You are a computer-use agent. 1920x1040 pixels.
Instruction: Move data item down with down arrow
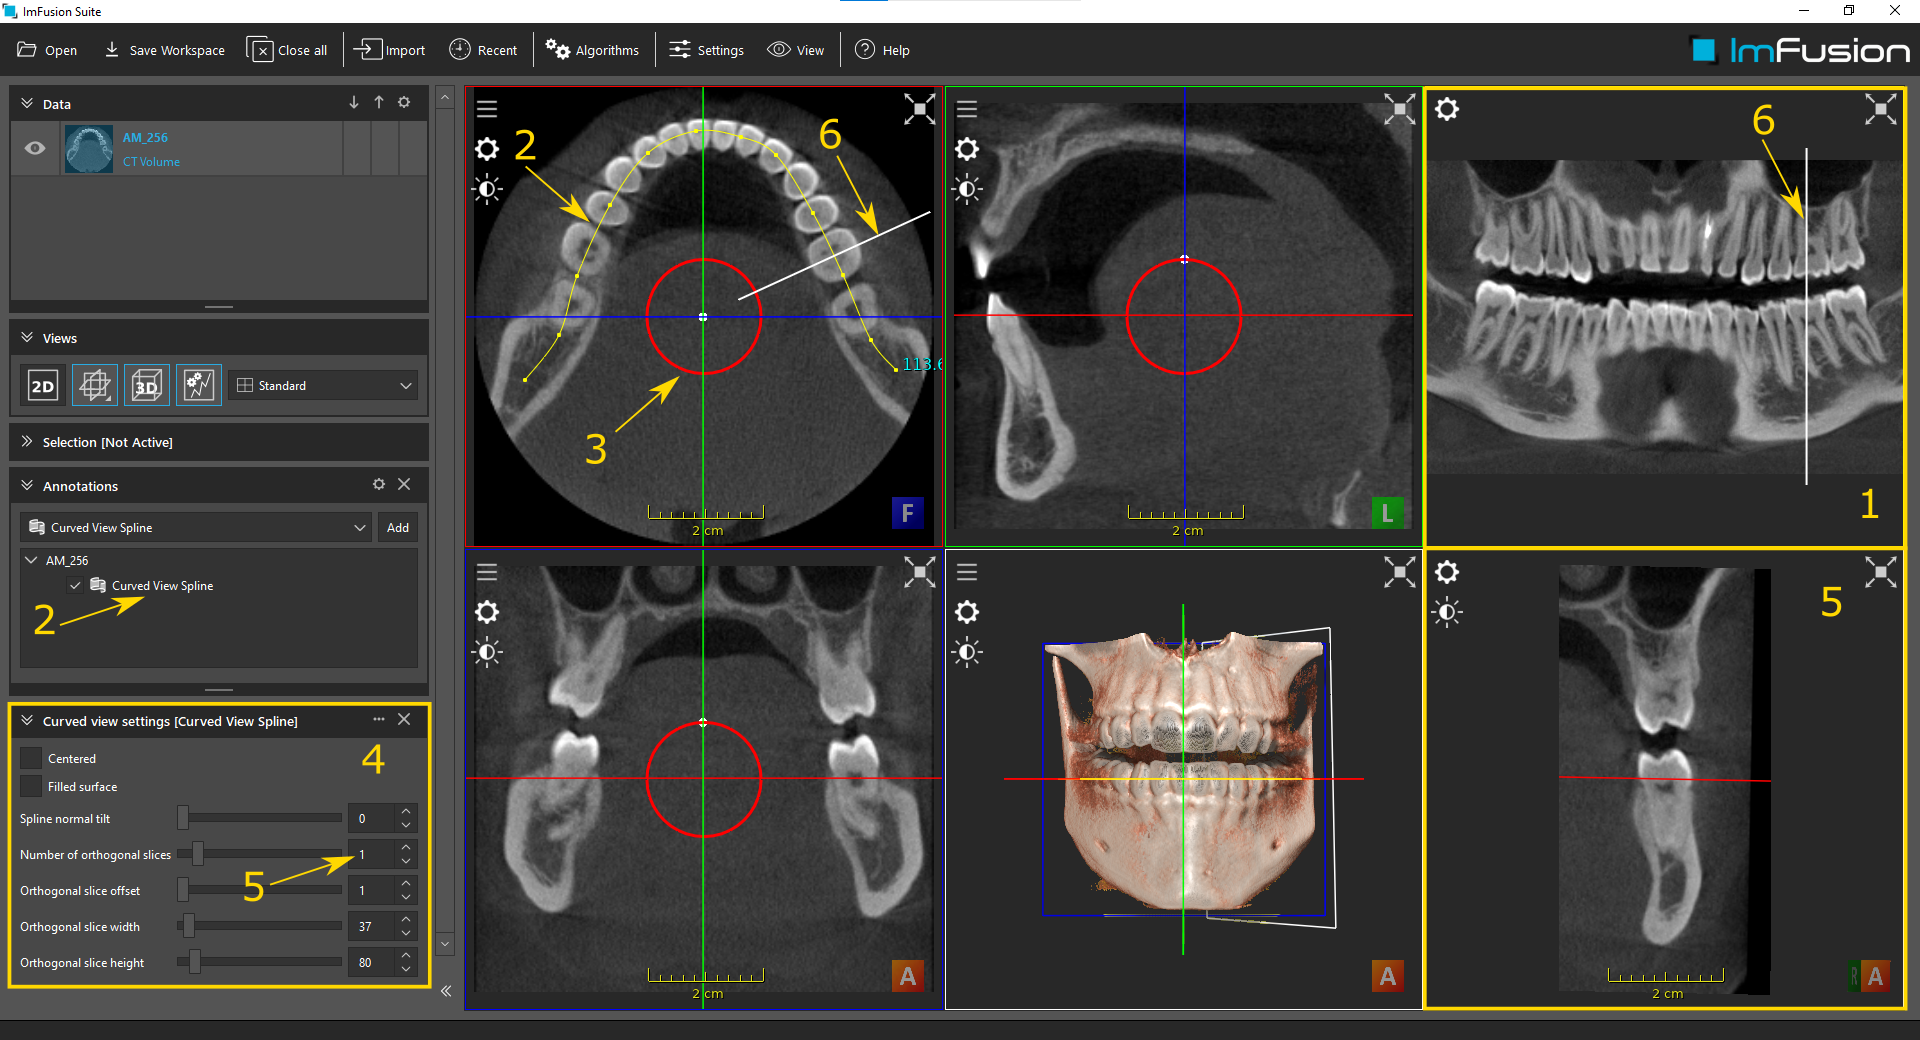[354, 103]
